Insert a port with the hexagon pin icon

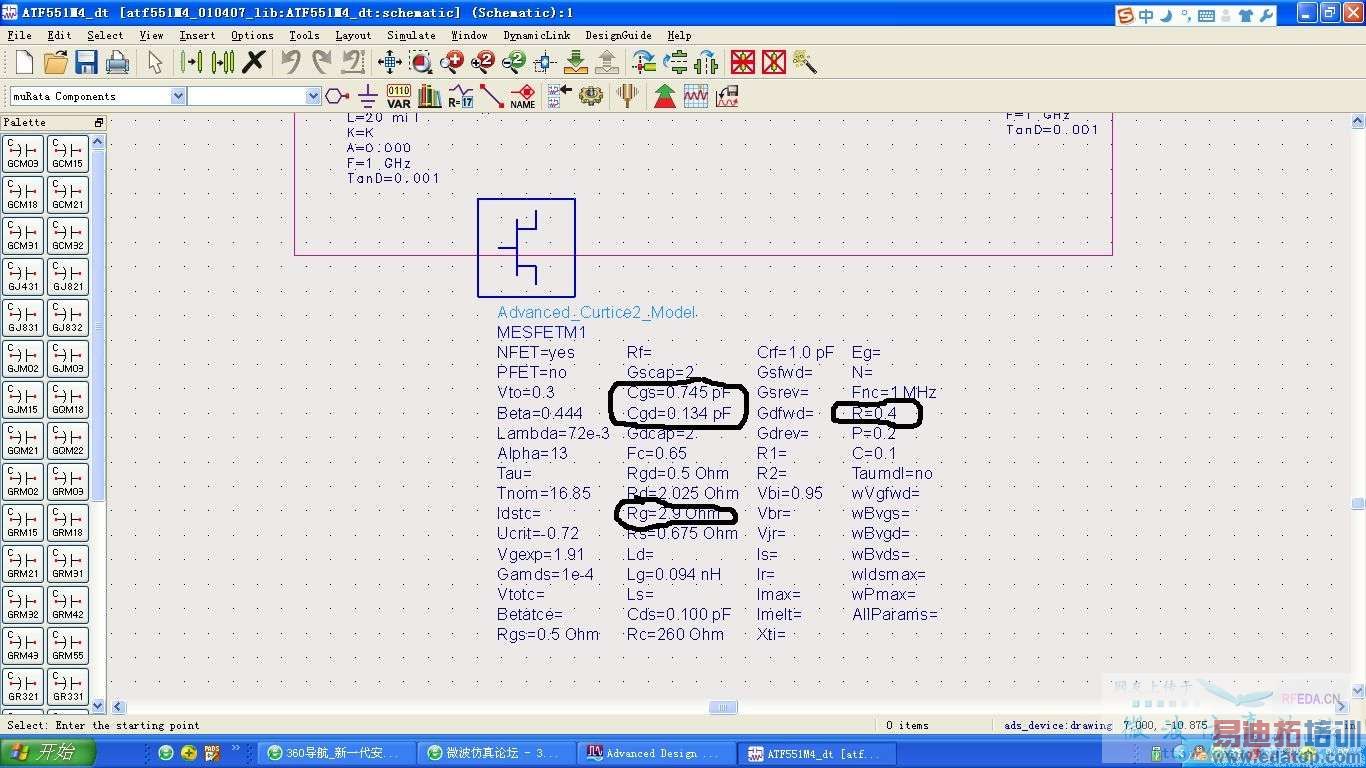[337, 96]
